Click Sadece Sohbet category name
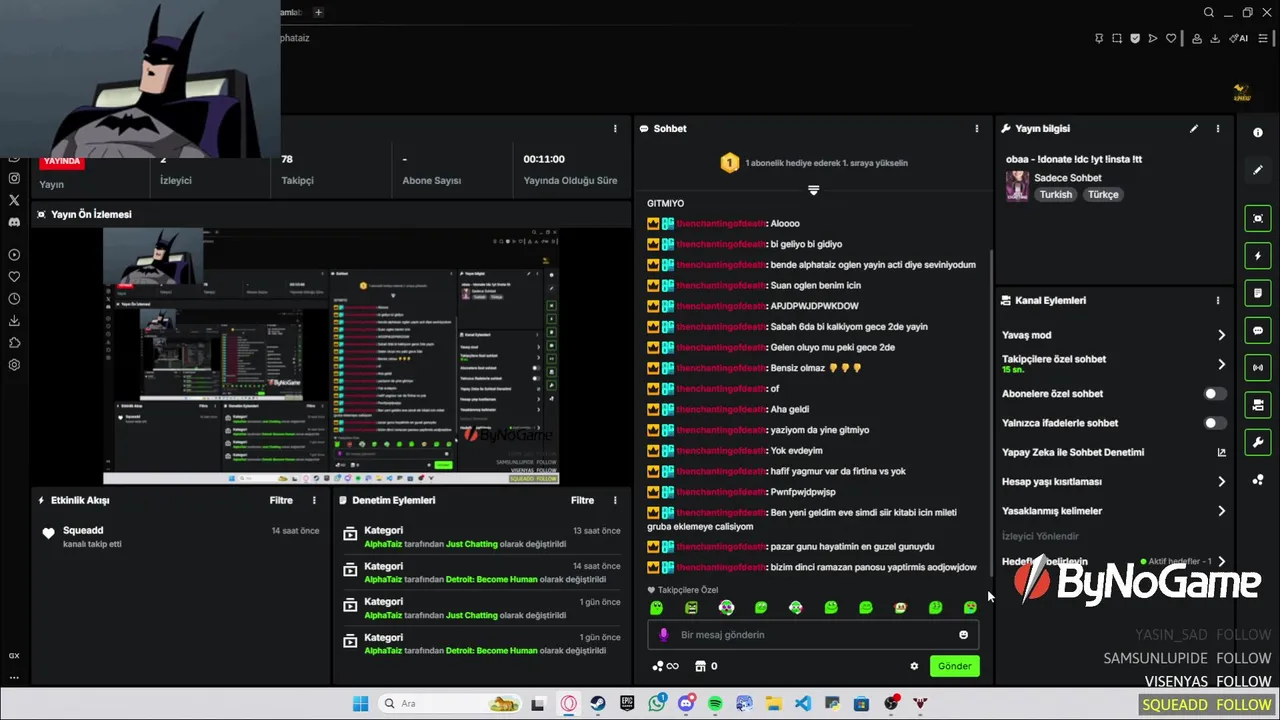Viewport: 1280px width, 720px height. (x=1068, y=178)
